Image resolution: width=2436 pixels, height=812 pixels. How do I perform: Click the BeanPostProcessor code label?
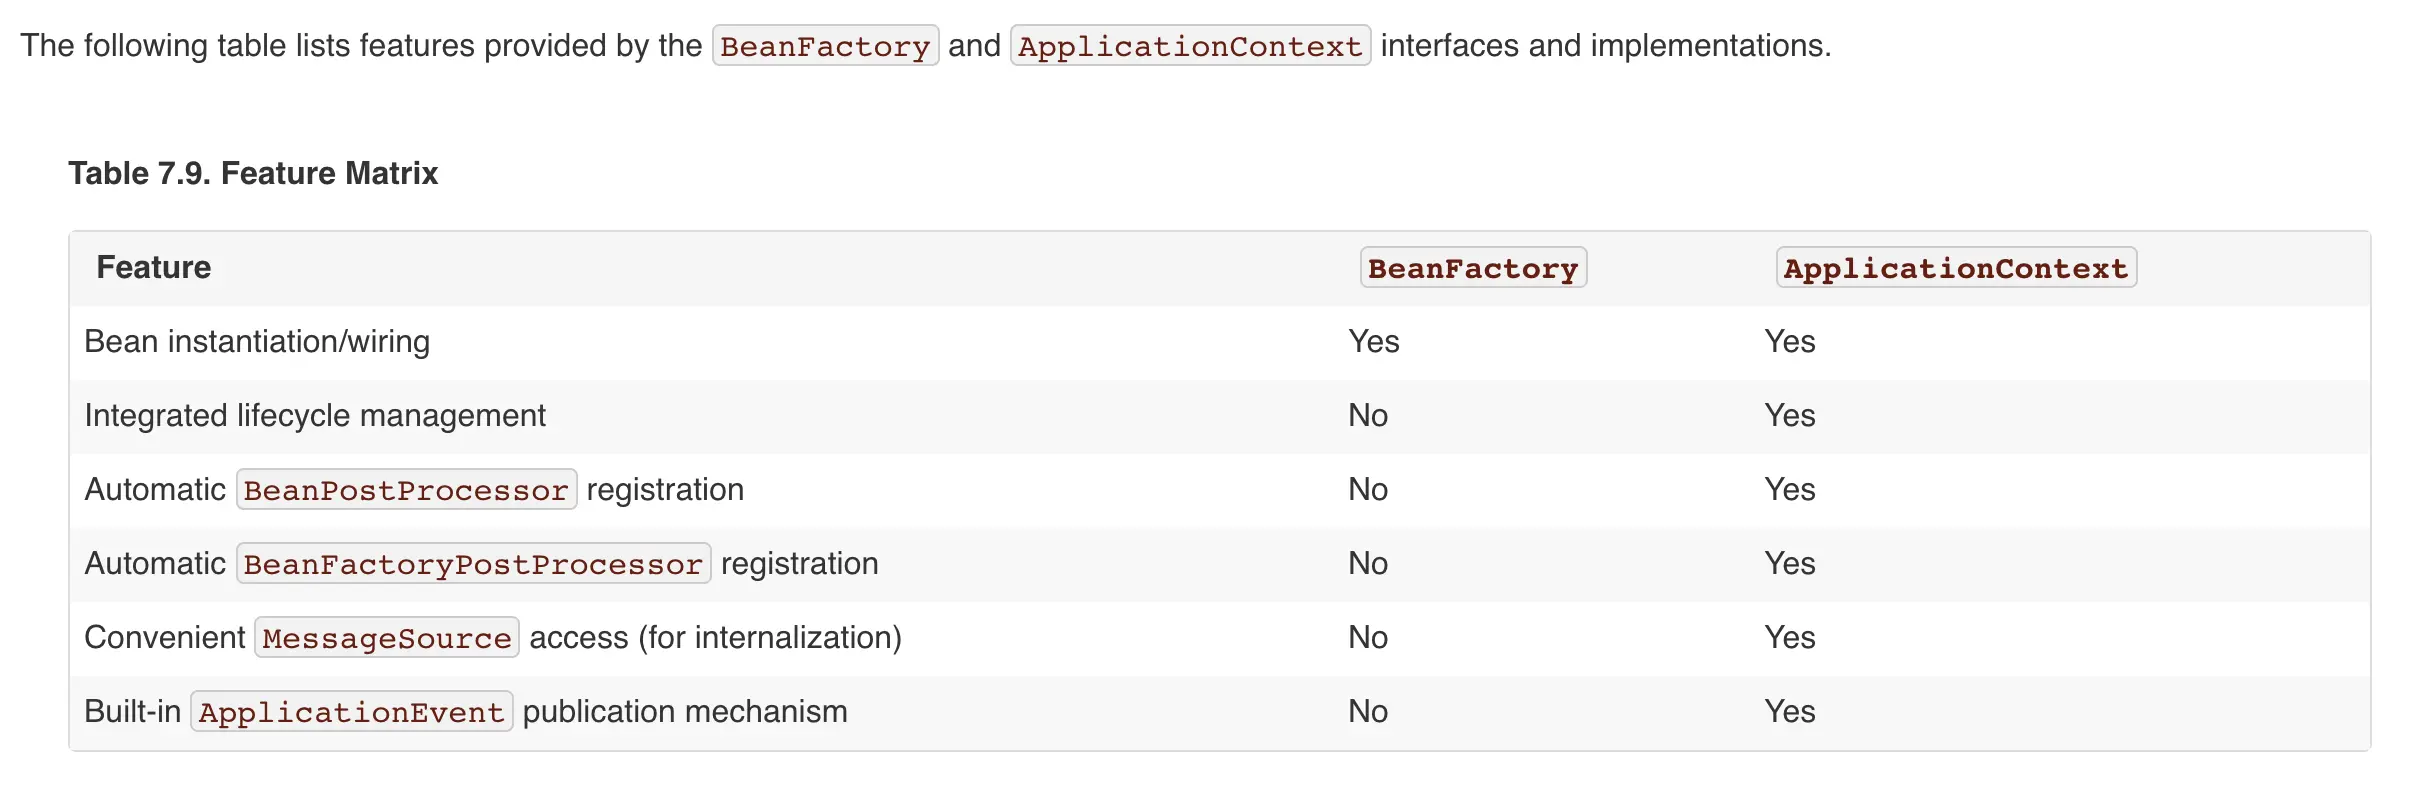406,490
